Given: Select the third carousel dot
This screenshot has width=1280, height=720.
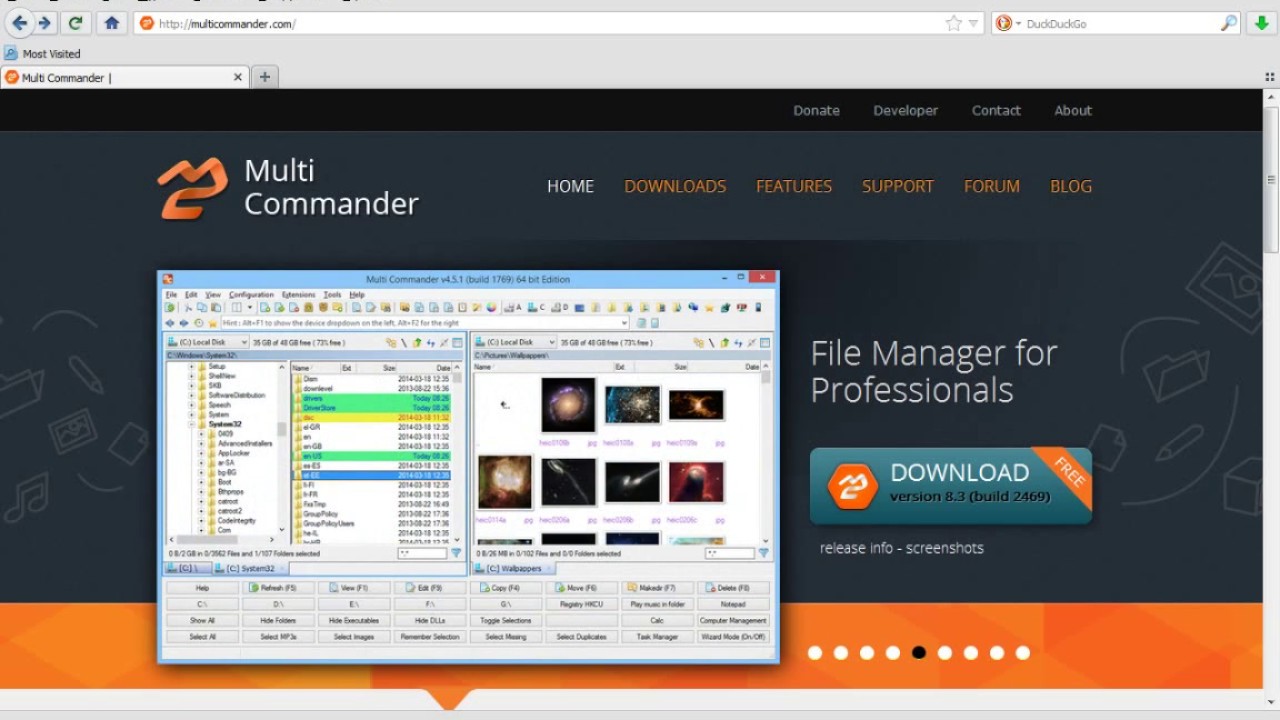Looking at the screenshot, I should pos(867,653).
